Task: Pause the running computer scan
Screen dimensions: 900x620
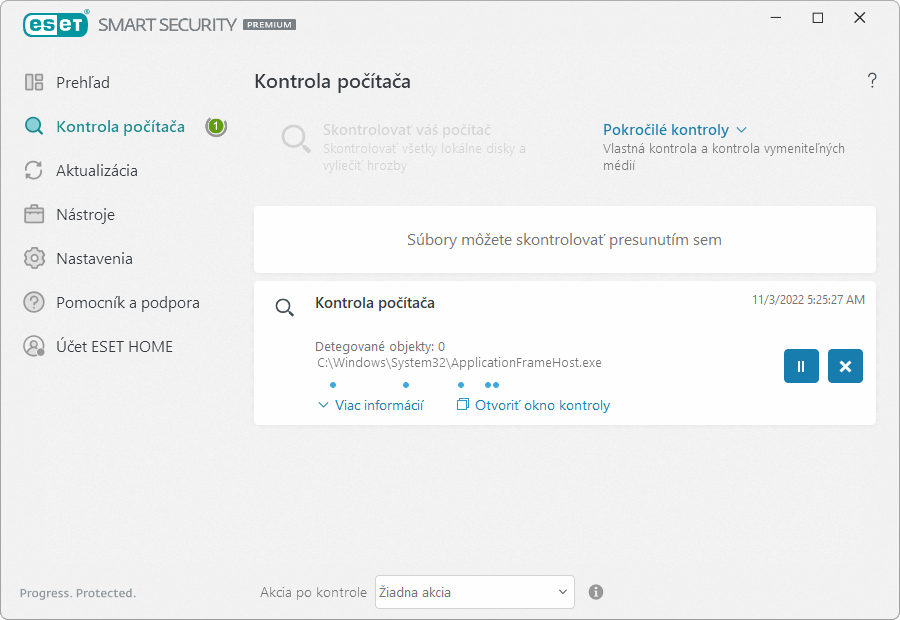Action: pos(801,366)
